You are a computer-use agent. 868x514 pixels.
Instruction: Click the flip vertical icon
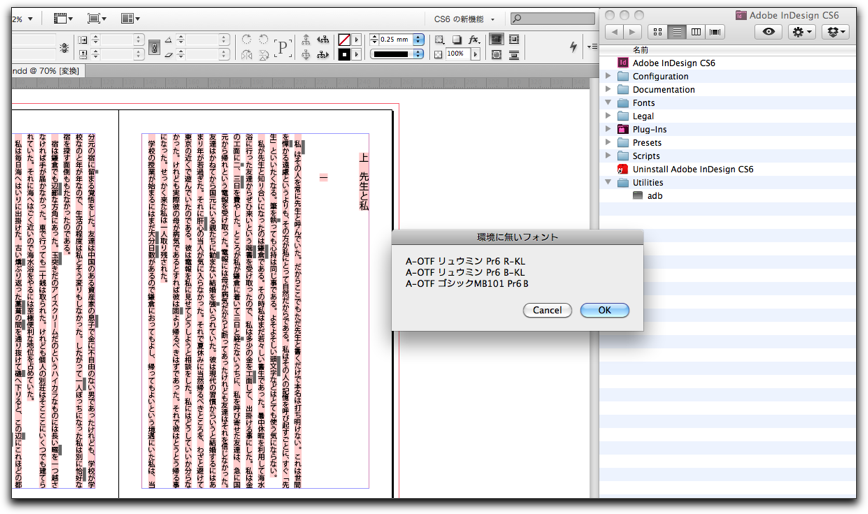pos(264,55)
